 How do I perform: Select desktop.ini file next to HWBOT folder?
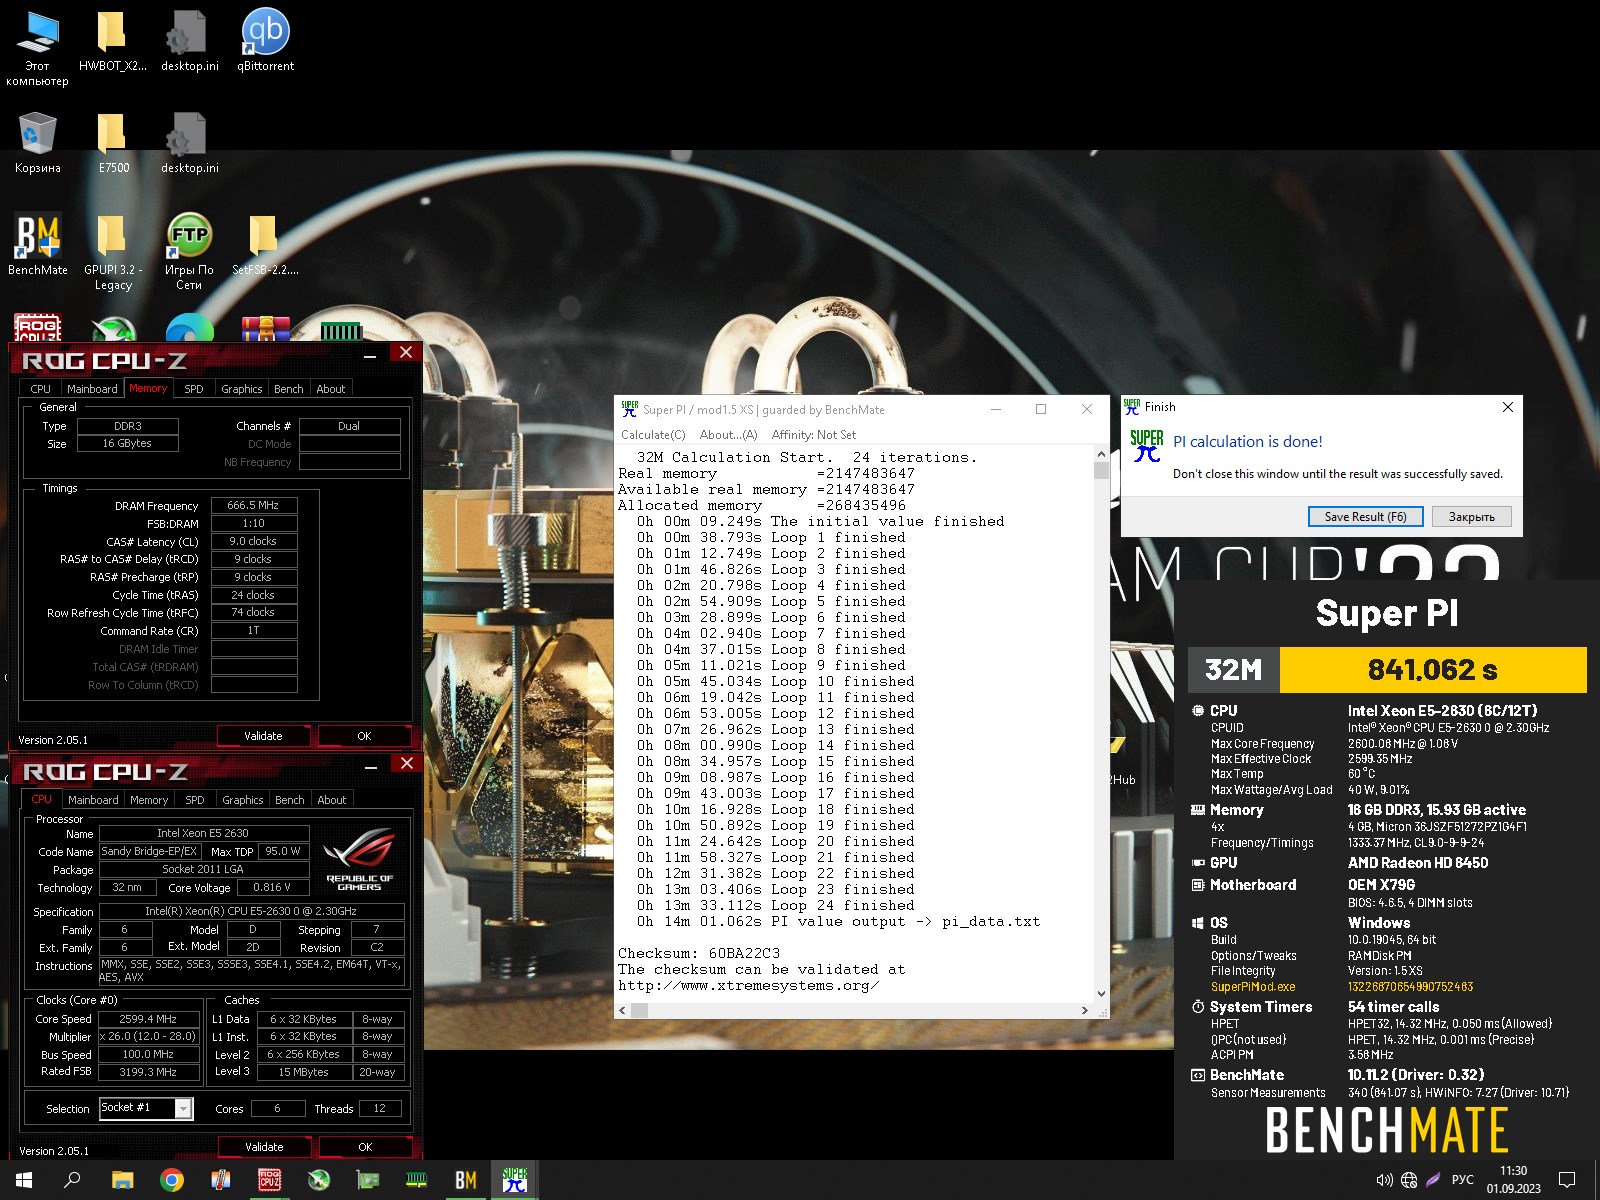click(189, 42)
